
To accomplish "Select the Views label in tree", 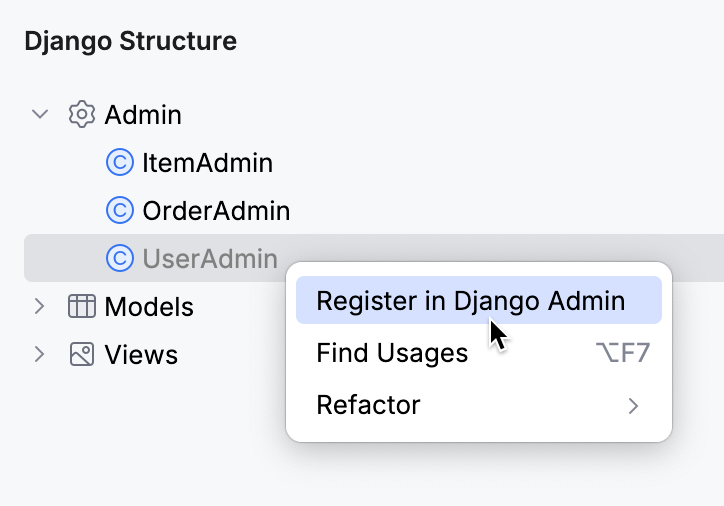I will 141,354.
